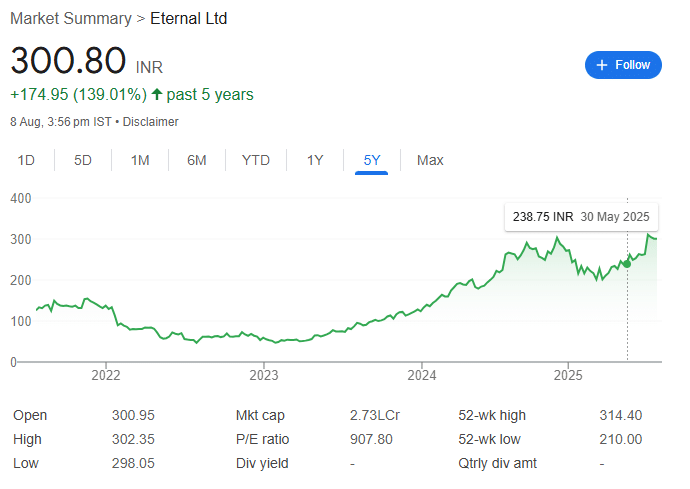Click the P/E ratio value 907.80
Viewport: 690px width, 489px height.
pos(371,439)
